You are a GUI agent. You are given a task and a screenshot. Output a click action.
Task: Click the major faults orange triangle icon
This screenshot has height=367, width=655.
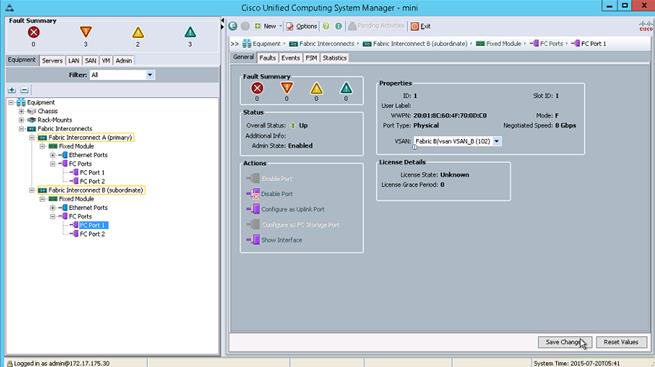coord(86,32)
